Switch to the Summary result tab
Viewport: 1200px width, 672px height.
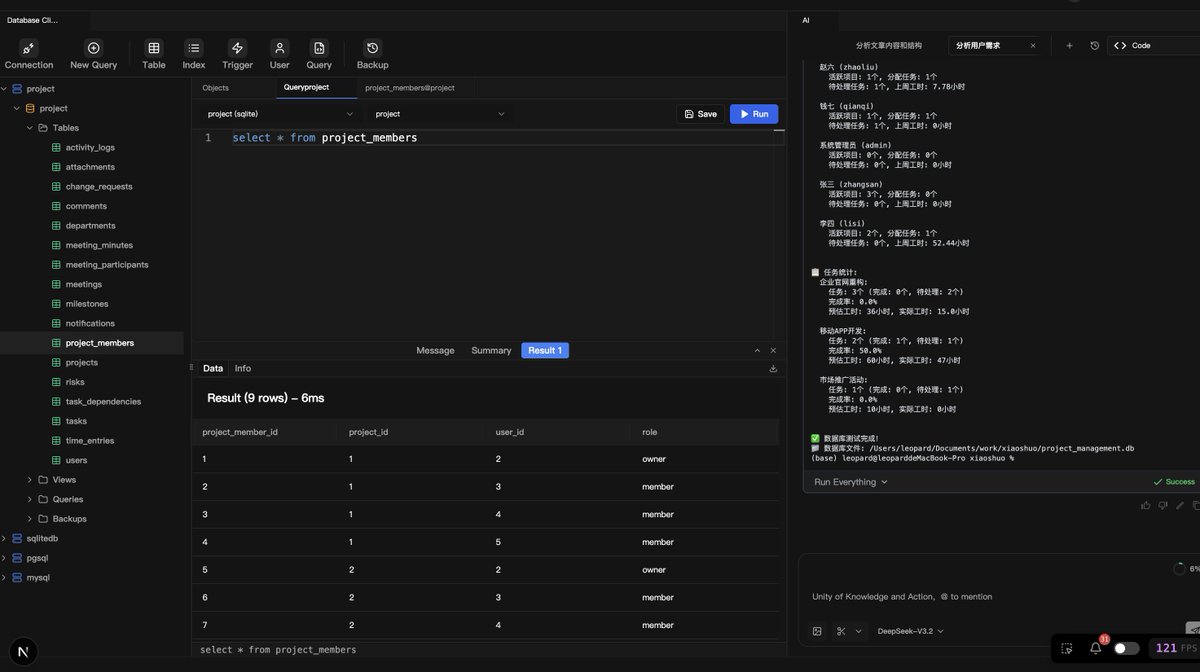pyautogui.click(x=491, y=351)
